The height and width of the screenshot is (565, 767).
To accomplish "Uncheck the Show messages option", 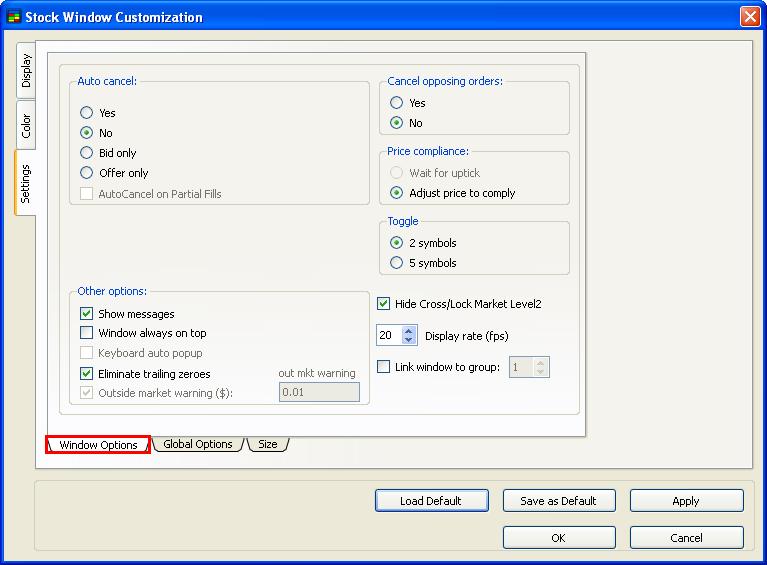I will coord(87,314).
